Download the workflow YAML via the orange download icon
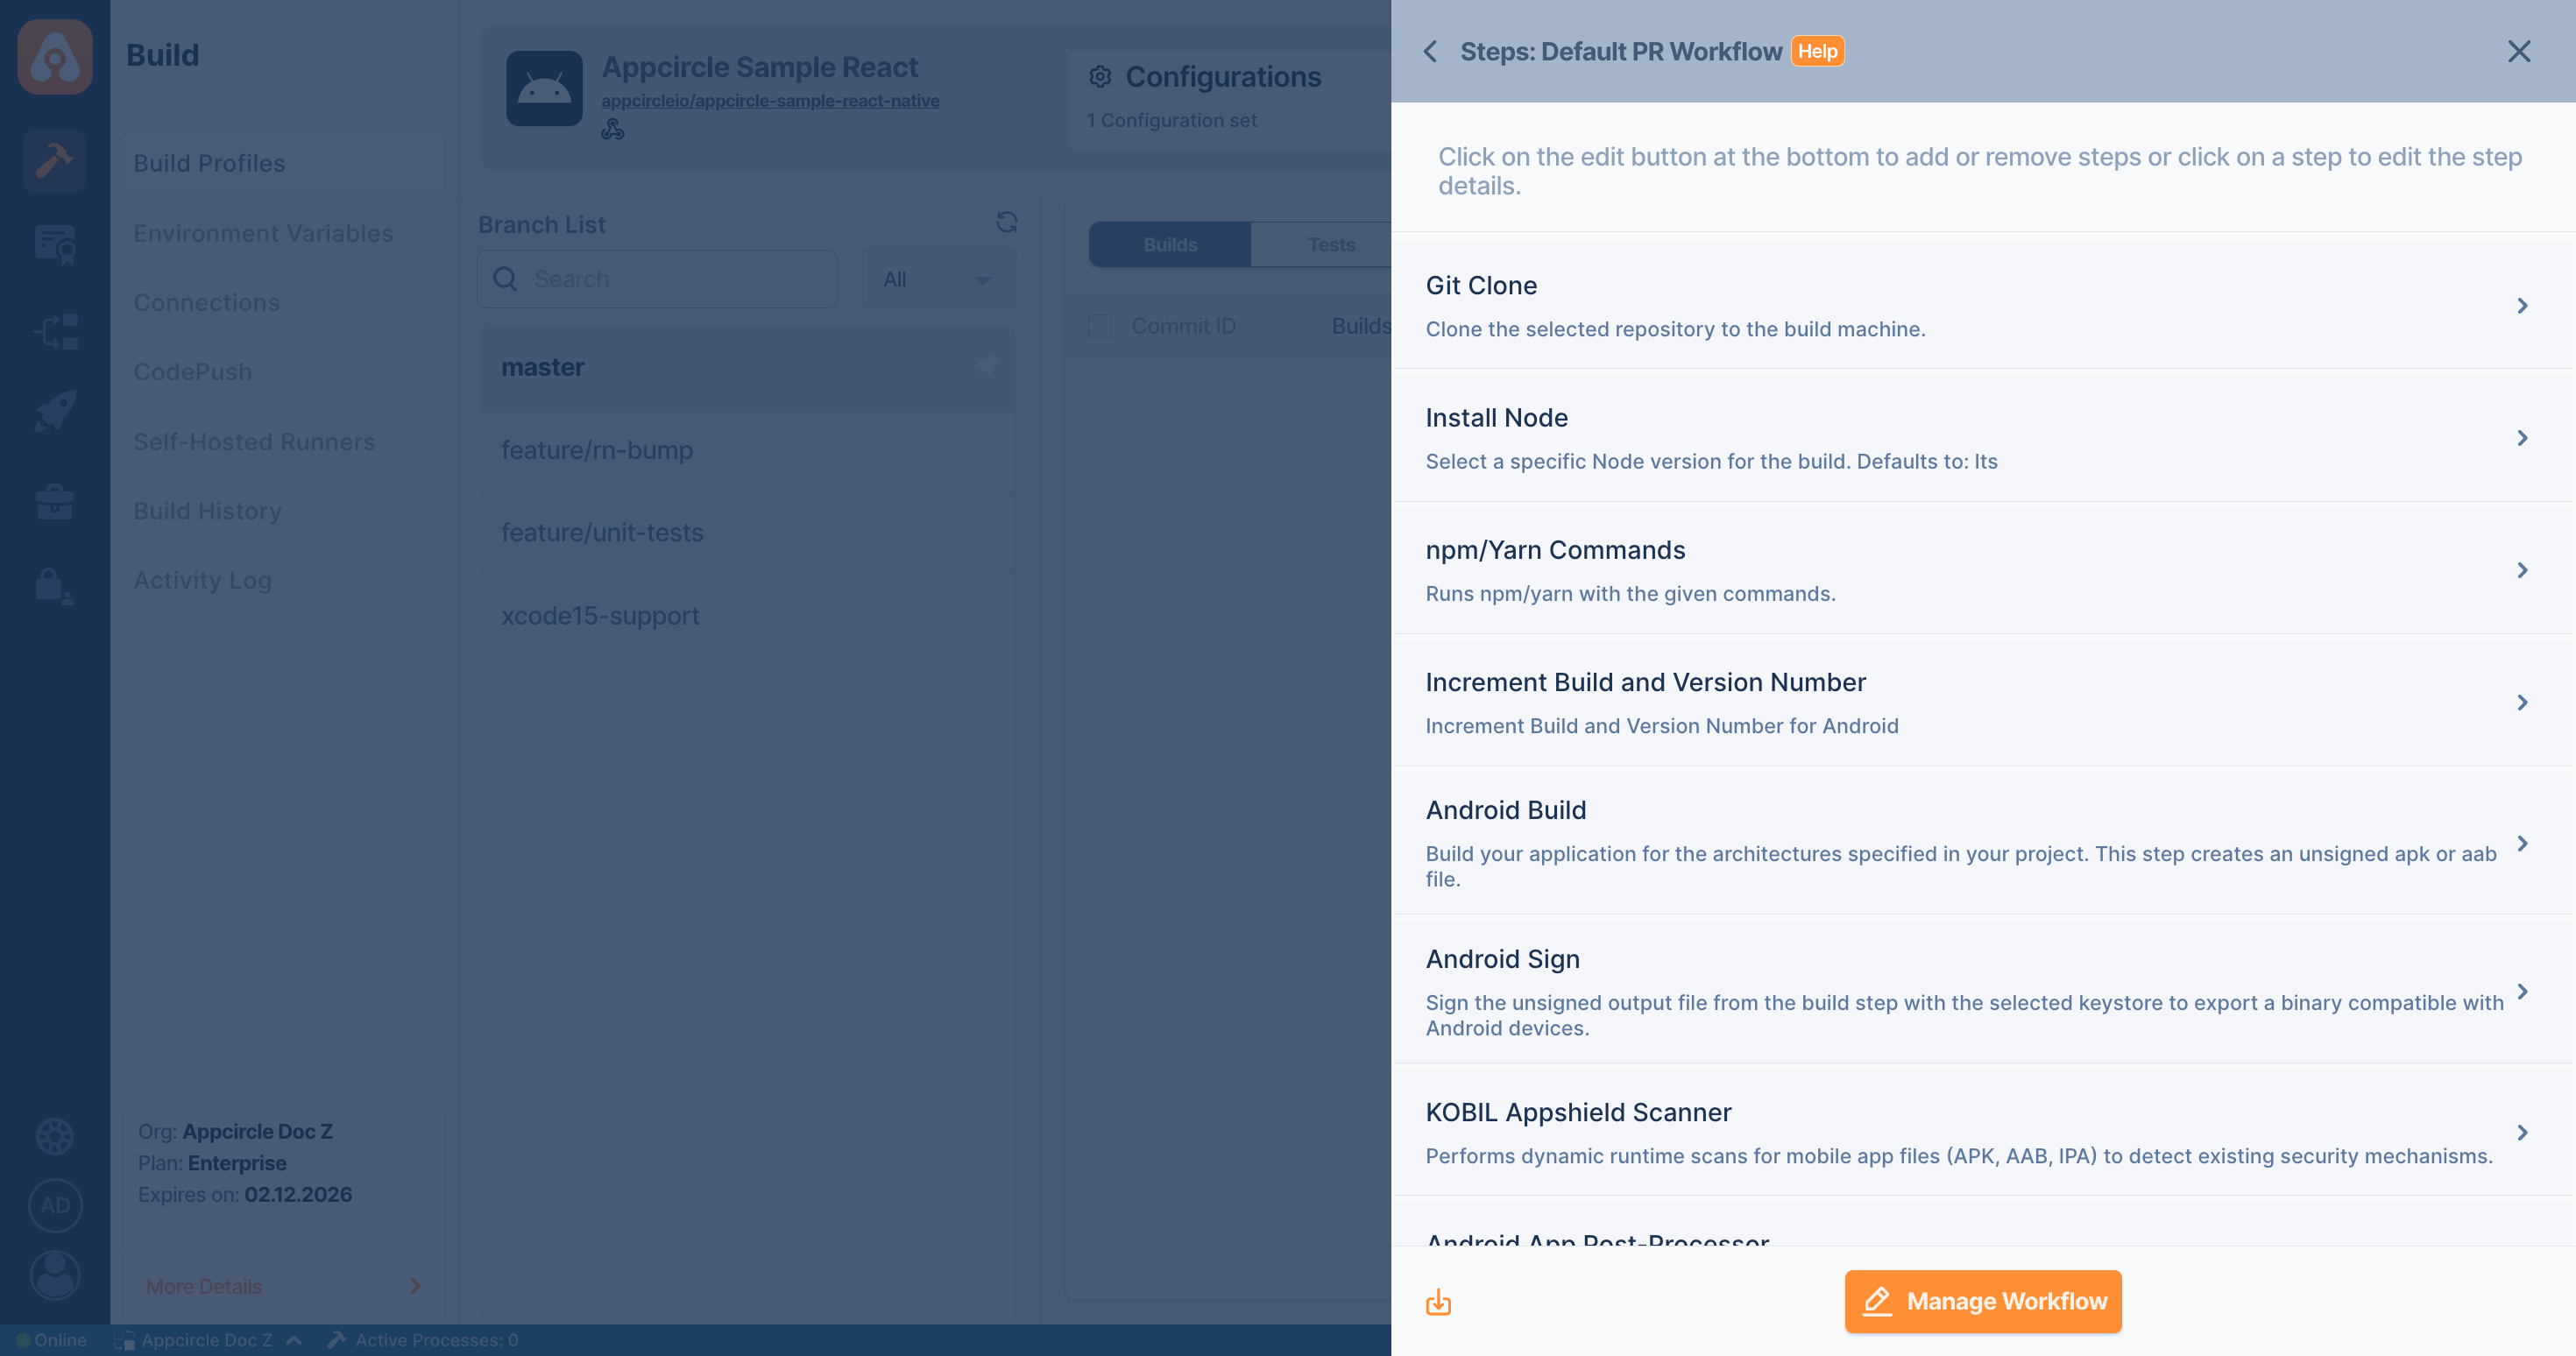The width and height of the screenshot is (2576, 1356). [1438, 1302]
